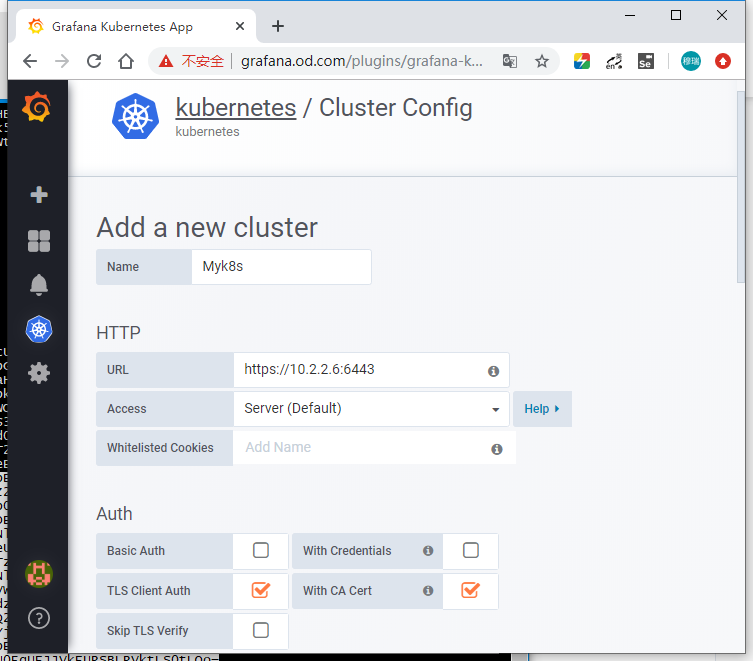Click the info icon beside Whitelisted Cookies
The height and width of the screenshot is (661, 753).
(497, 449)
